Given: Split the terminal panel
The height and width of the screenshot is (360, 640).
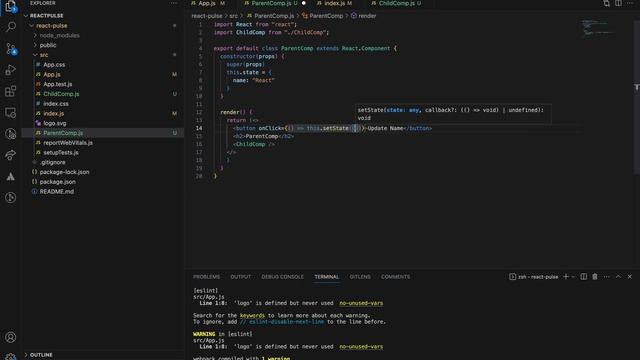Looking at the screenshot, I should coord(584,277).
